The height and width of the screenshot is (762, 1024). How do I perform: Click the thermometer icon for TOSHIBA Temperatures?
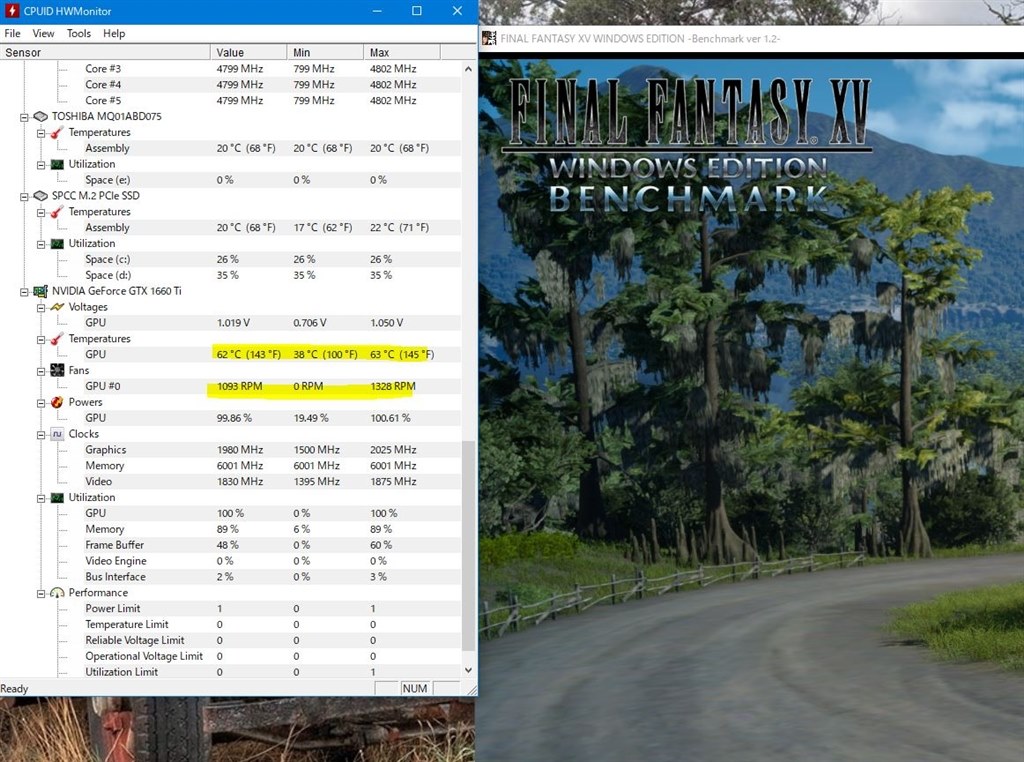pos(57,132)
